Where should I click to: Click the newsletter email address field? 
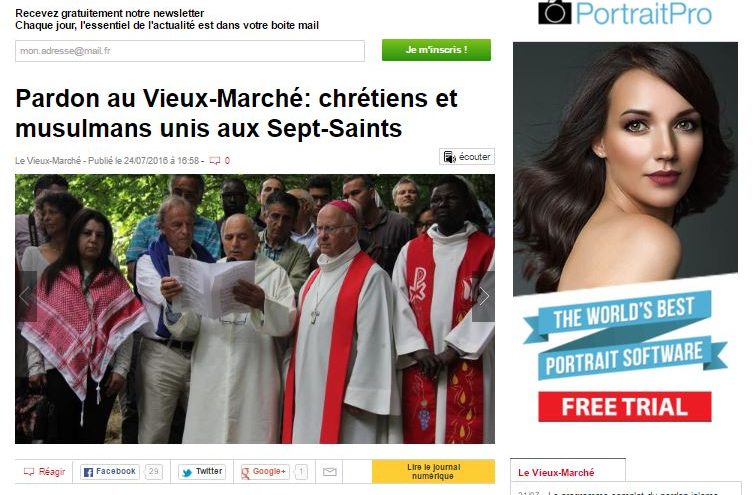(x=189, y=51)
